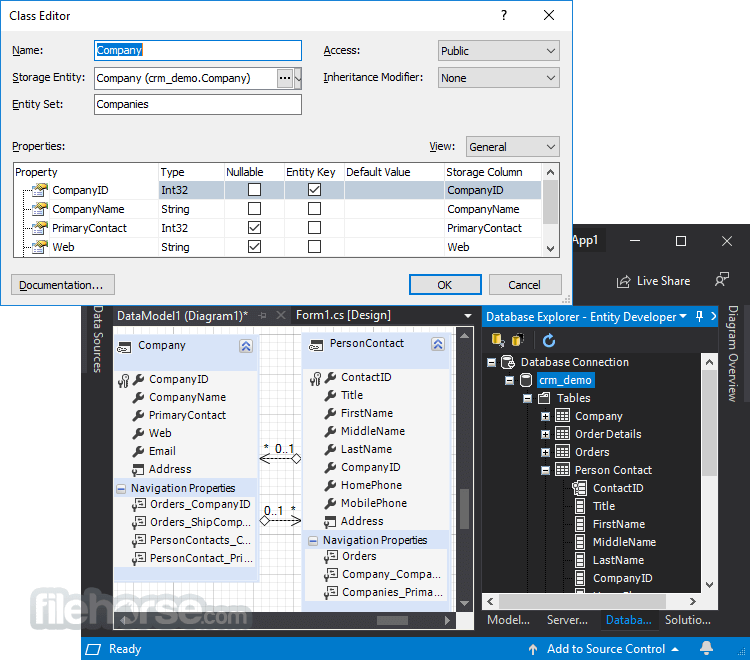Switch to the Server... panel tab

pos(567,620)
